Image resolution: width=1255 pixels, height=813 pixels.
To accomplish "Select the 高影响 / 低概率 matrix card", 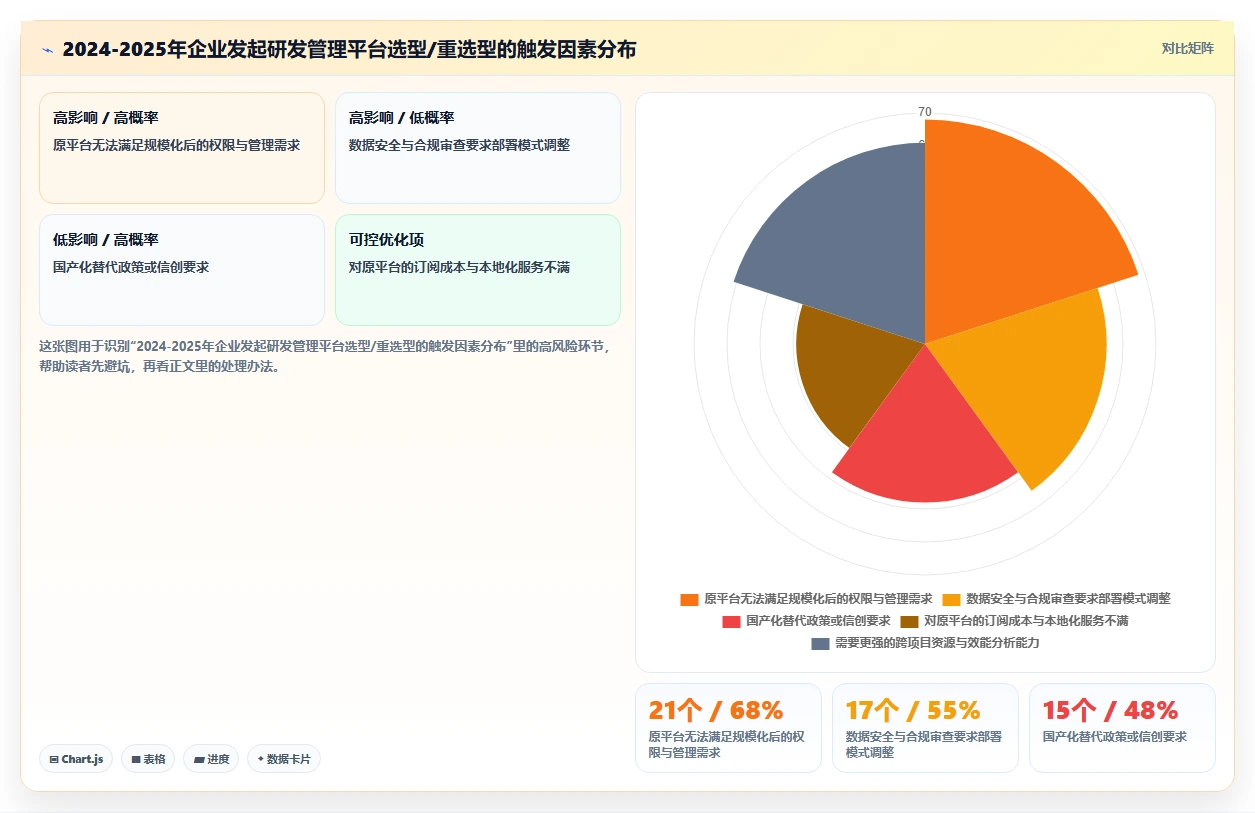I will click(x=478, y=148).
